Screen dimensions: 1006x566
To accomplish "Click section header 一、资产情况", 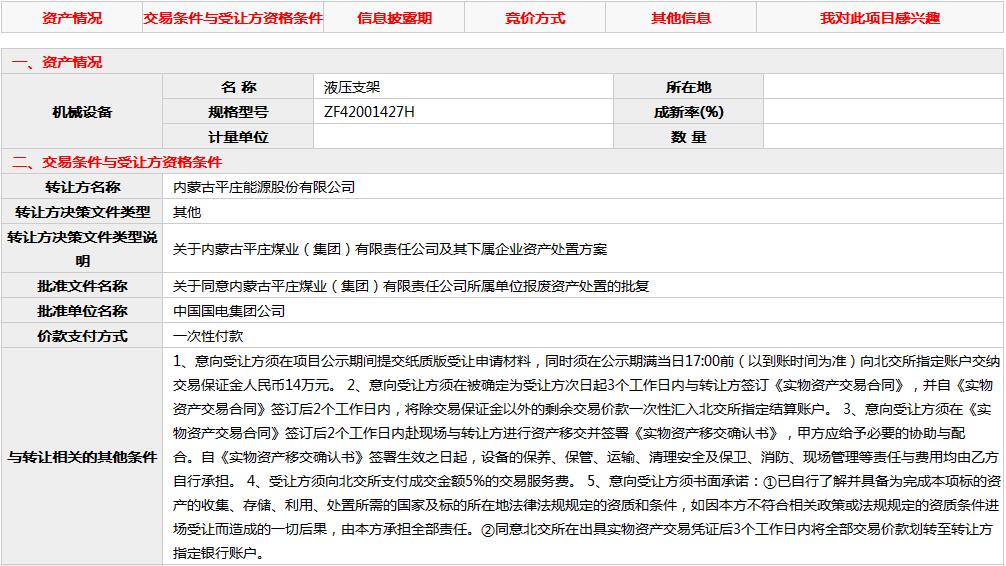I will 57,62.
